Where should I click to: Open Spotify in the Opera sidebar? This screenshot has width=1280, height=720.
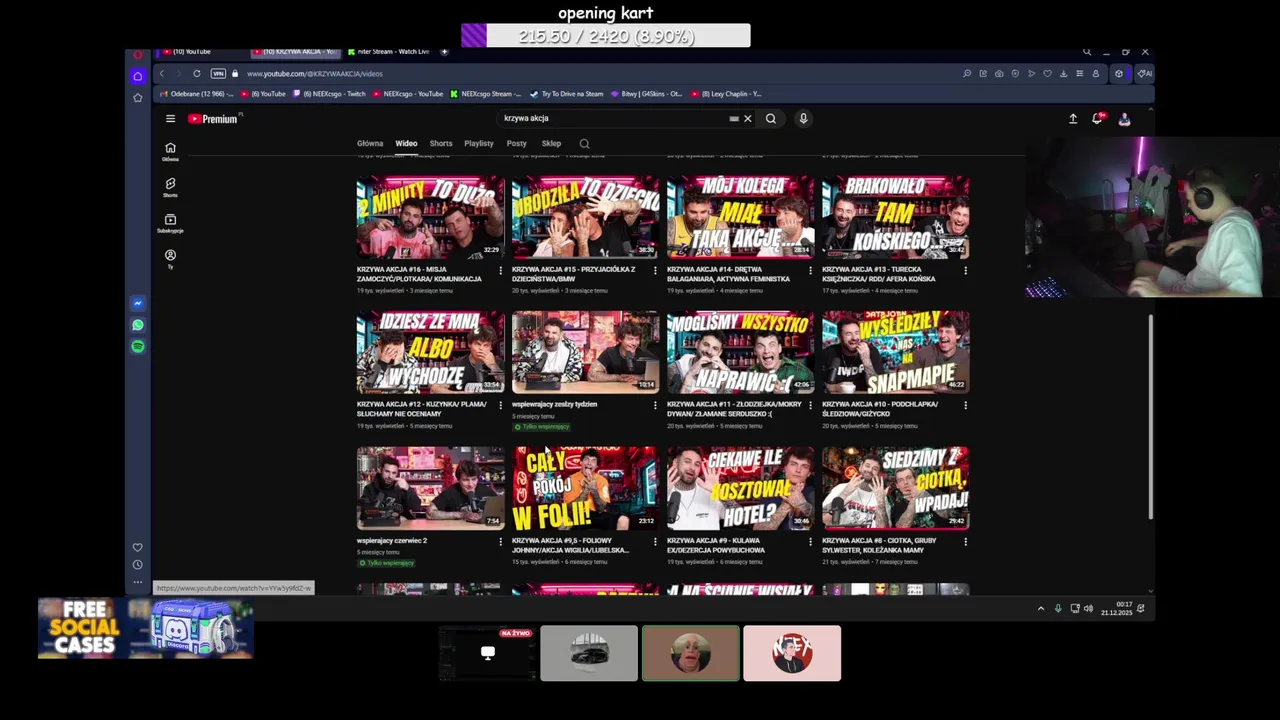click(x=138, y=346)
